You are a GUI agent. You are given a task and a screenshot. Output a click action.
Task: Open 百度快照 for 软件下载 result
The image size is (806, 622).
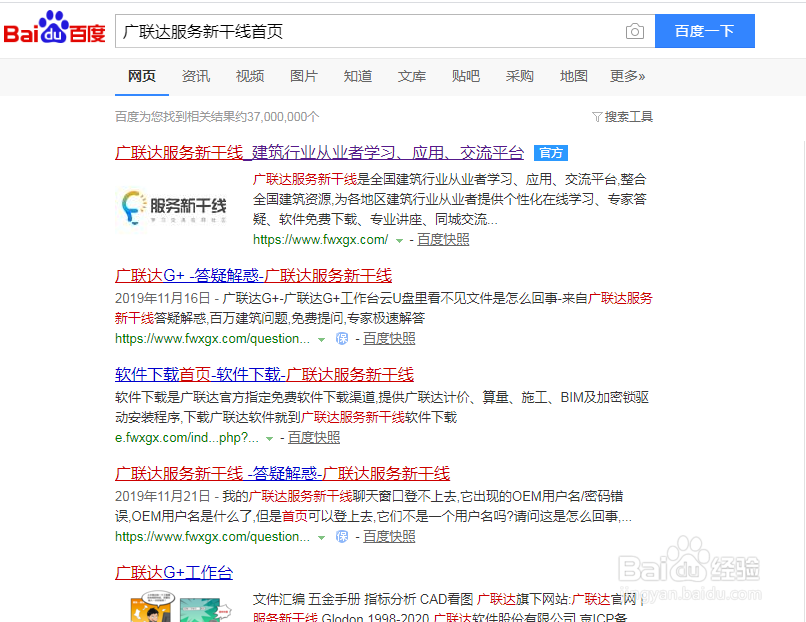314,438
